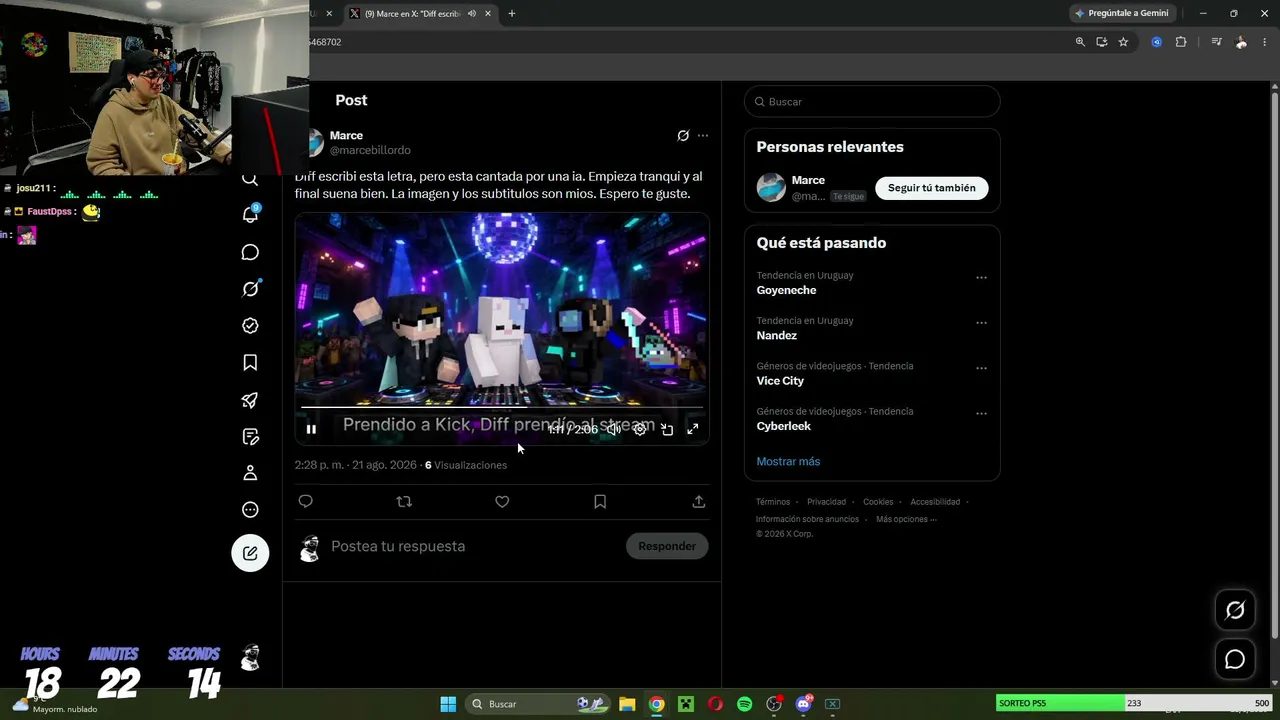Viewport: 1280px width, 720px height.
Task: Open Discord from the taskbar
Action: tap(803, 704)
